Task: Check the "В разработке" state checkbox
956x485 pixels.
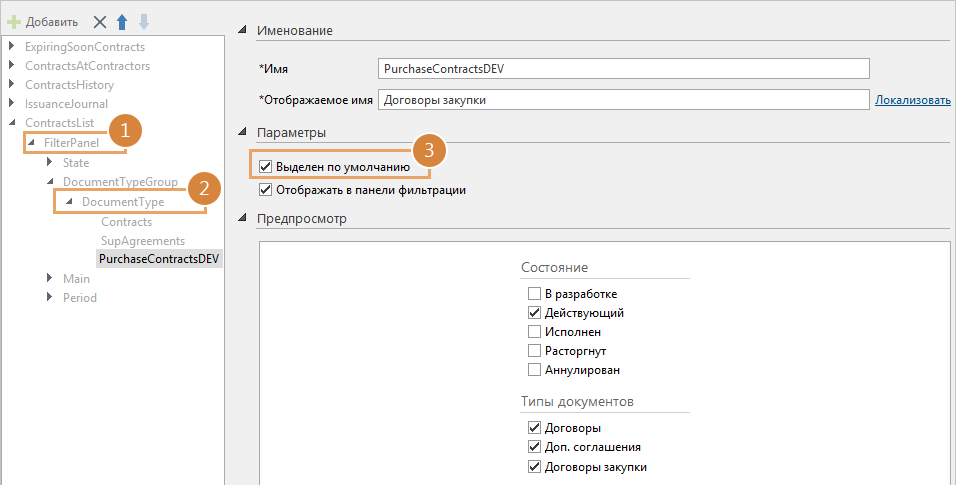Action: [534, 294]
